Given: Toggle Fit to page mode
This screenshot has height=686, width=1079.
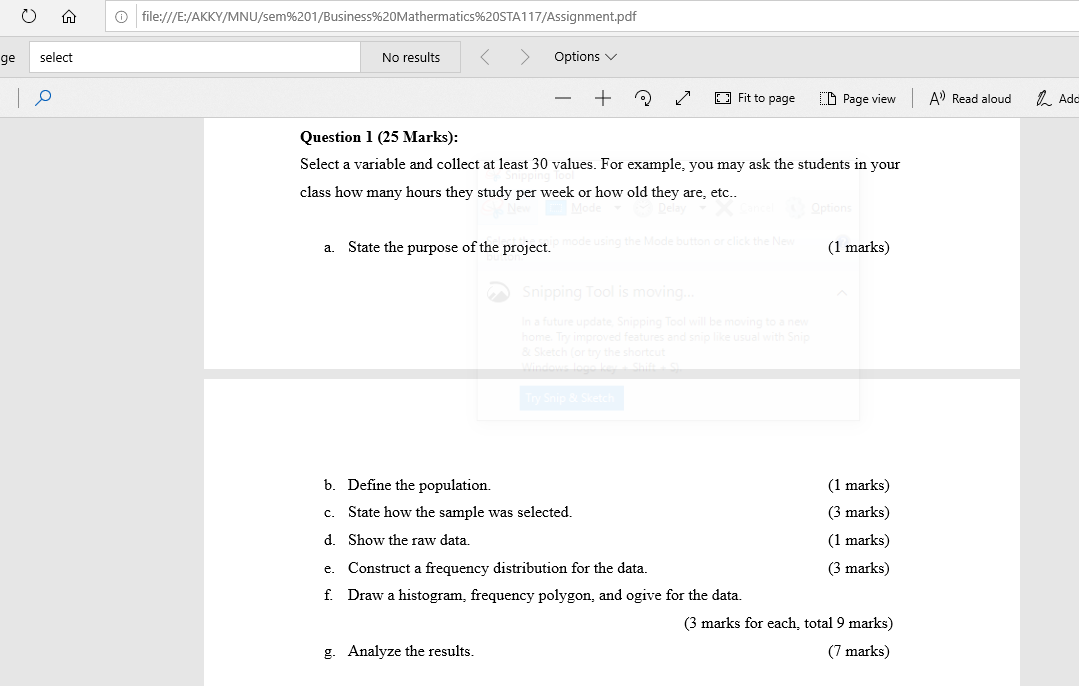Looking at the screenshot, I should pyautogui.click(x=754, y=97).
